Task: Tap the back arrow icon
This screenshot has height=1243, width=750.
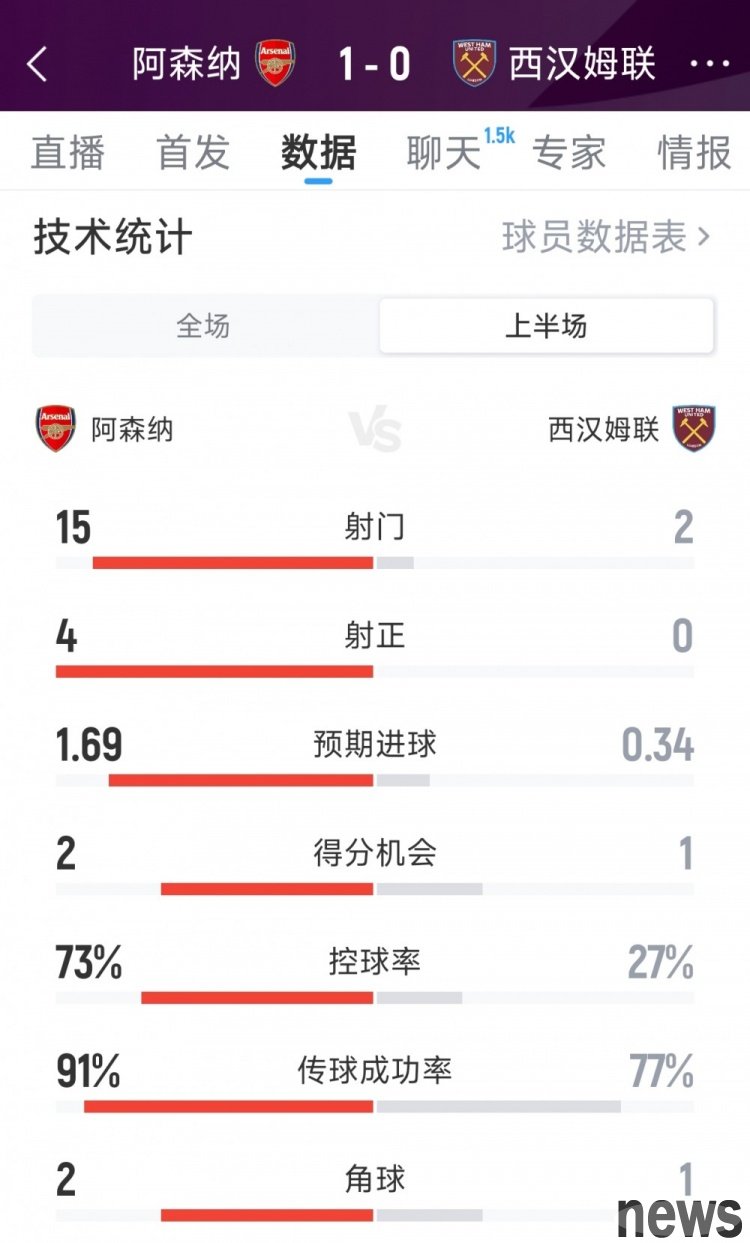Action: [x=37, y=64]
